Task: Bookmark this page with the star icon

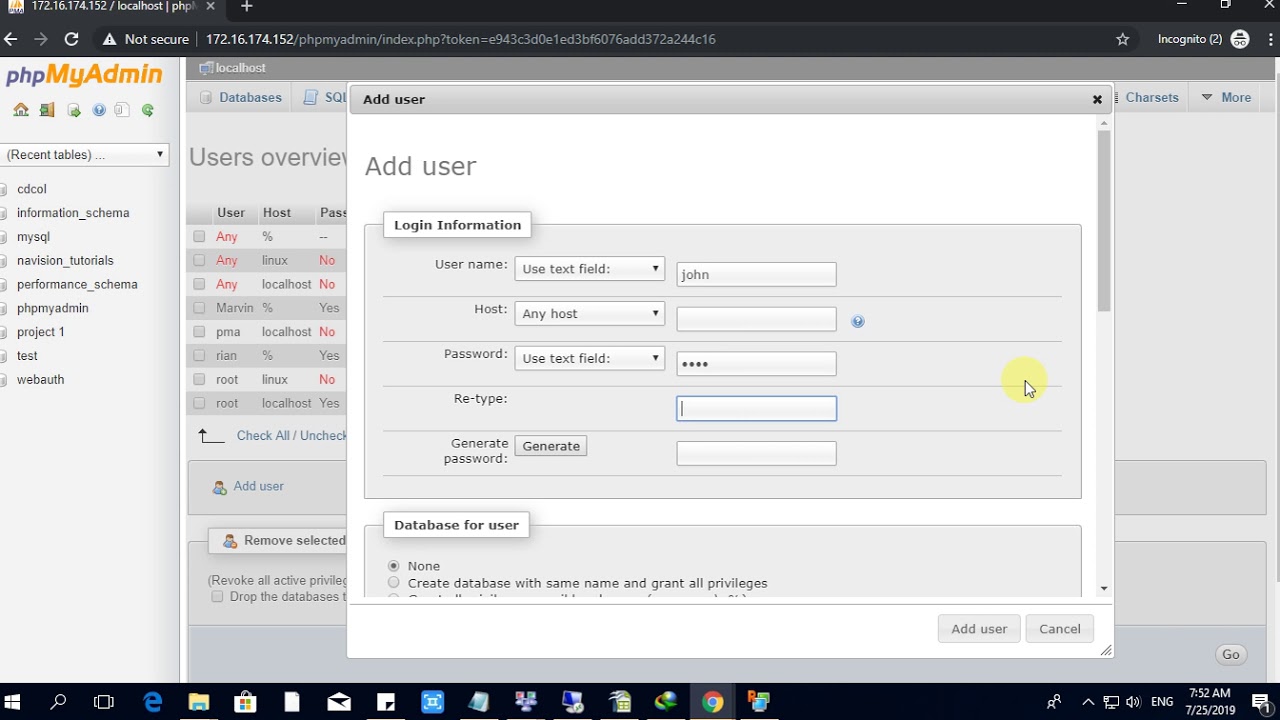Action: tap(1122, 39)
